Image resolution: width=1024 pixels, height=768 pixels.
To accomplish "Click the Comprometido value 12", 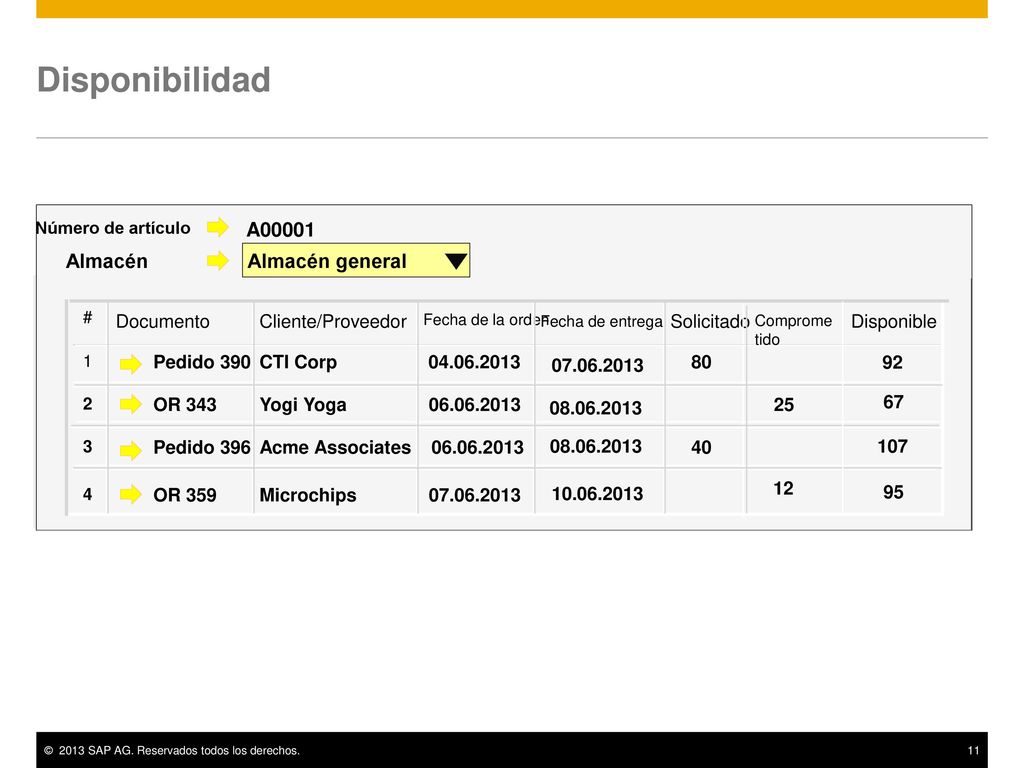I will point(783,488).
